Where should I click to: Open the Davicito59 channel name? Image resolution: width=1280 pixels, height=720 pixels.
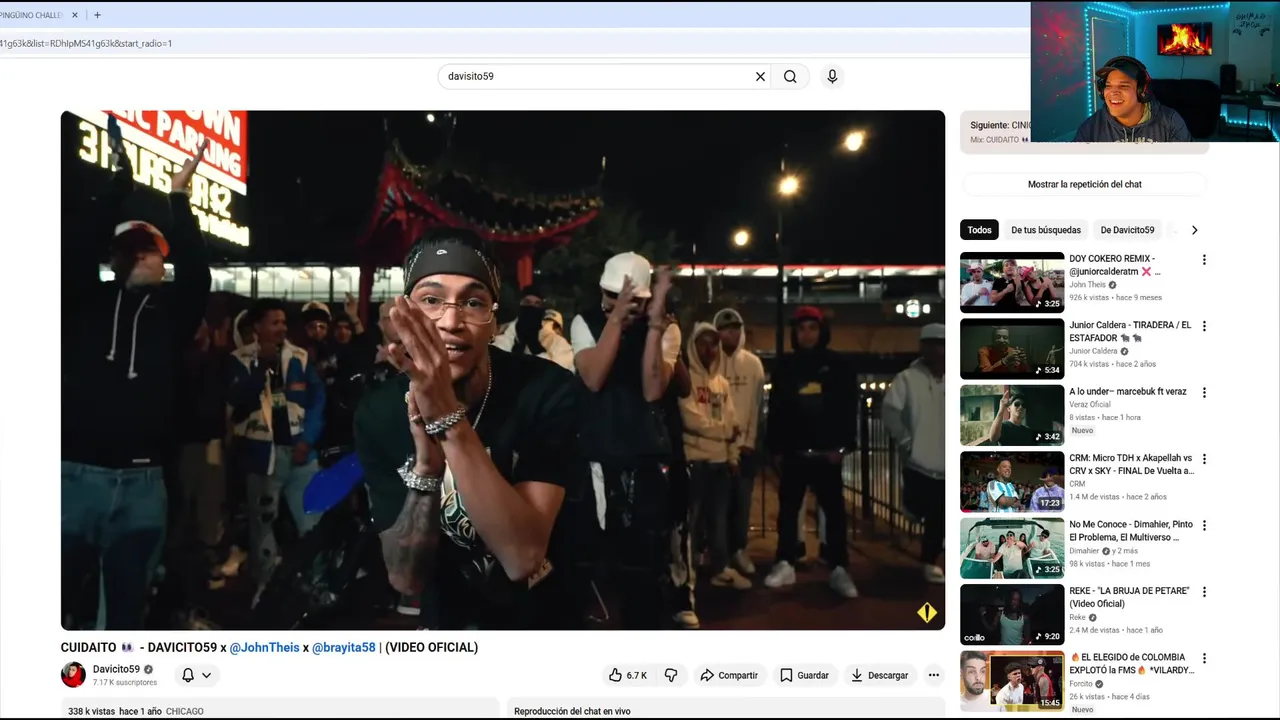116,669
